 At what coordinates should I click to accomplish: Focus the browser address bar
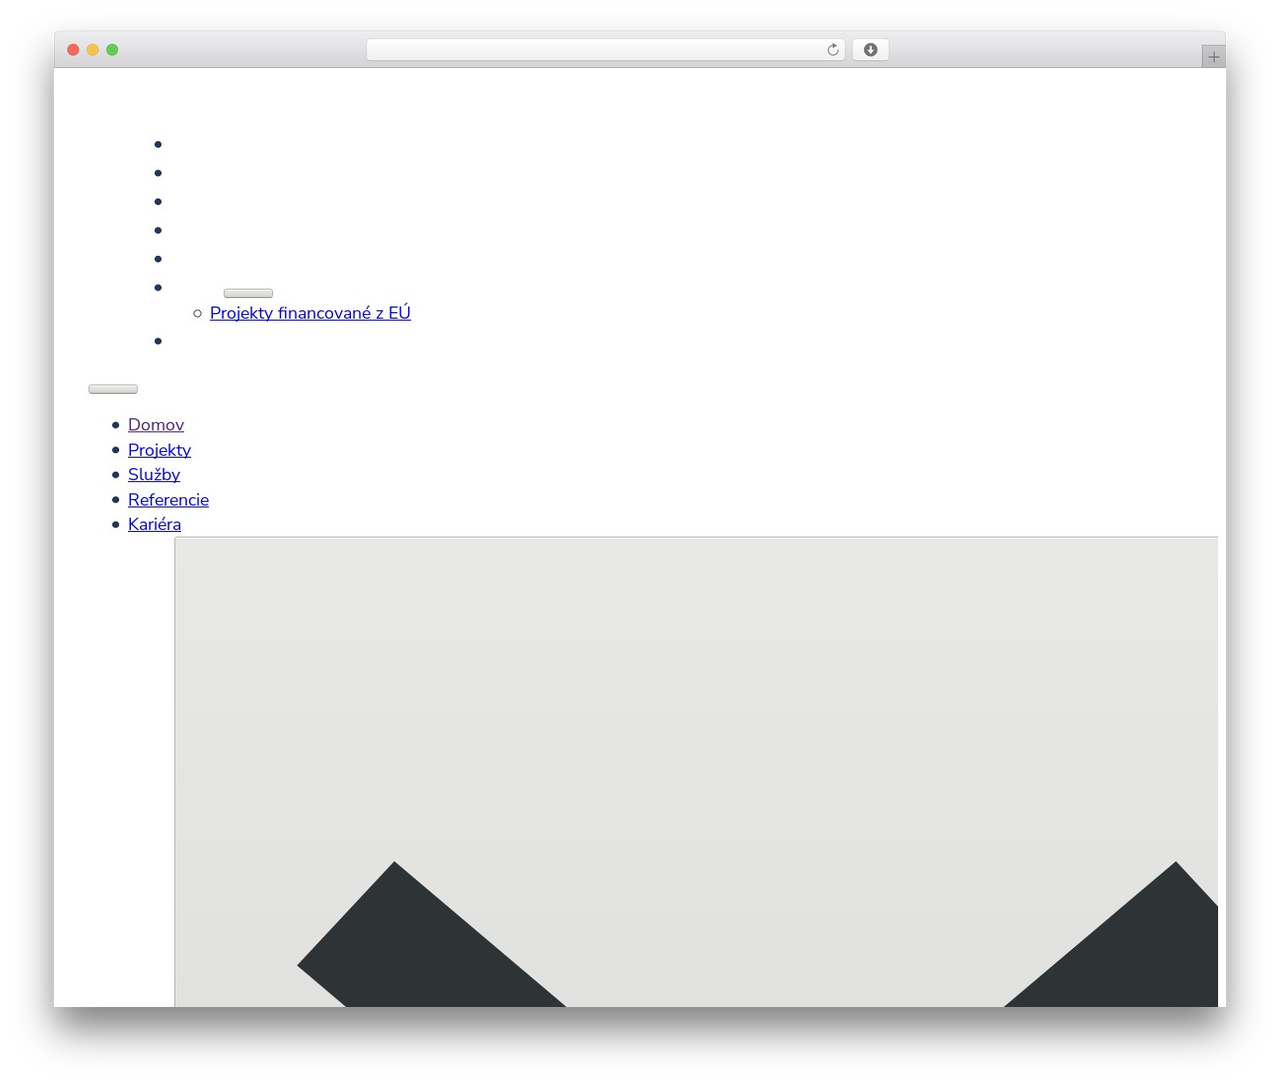point(605,50)
